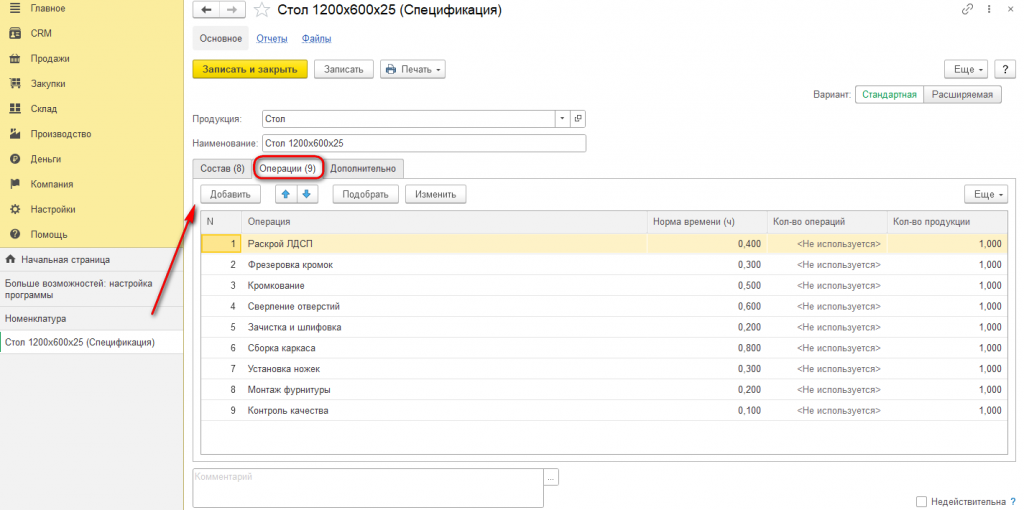1024x510 pixels.
Task: Click the Операция column header
Action: pos(444,222)
